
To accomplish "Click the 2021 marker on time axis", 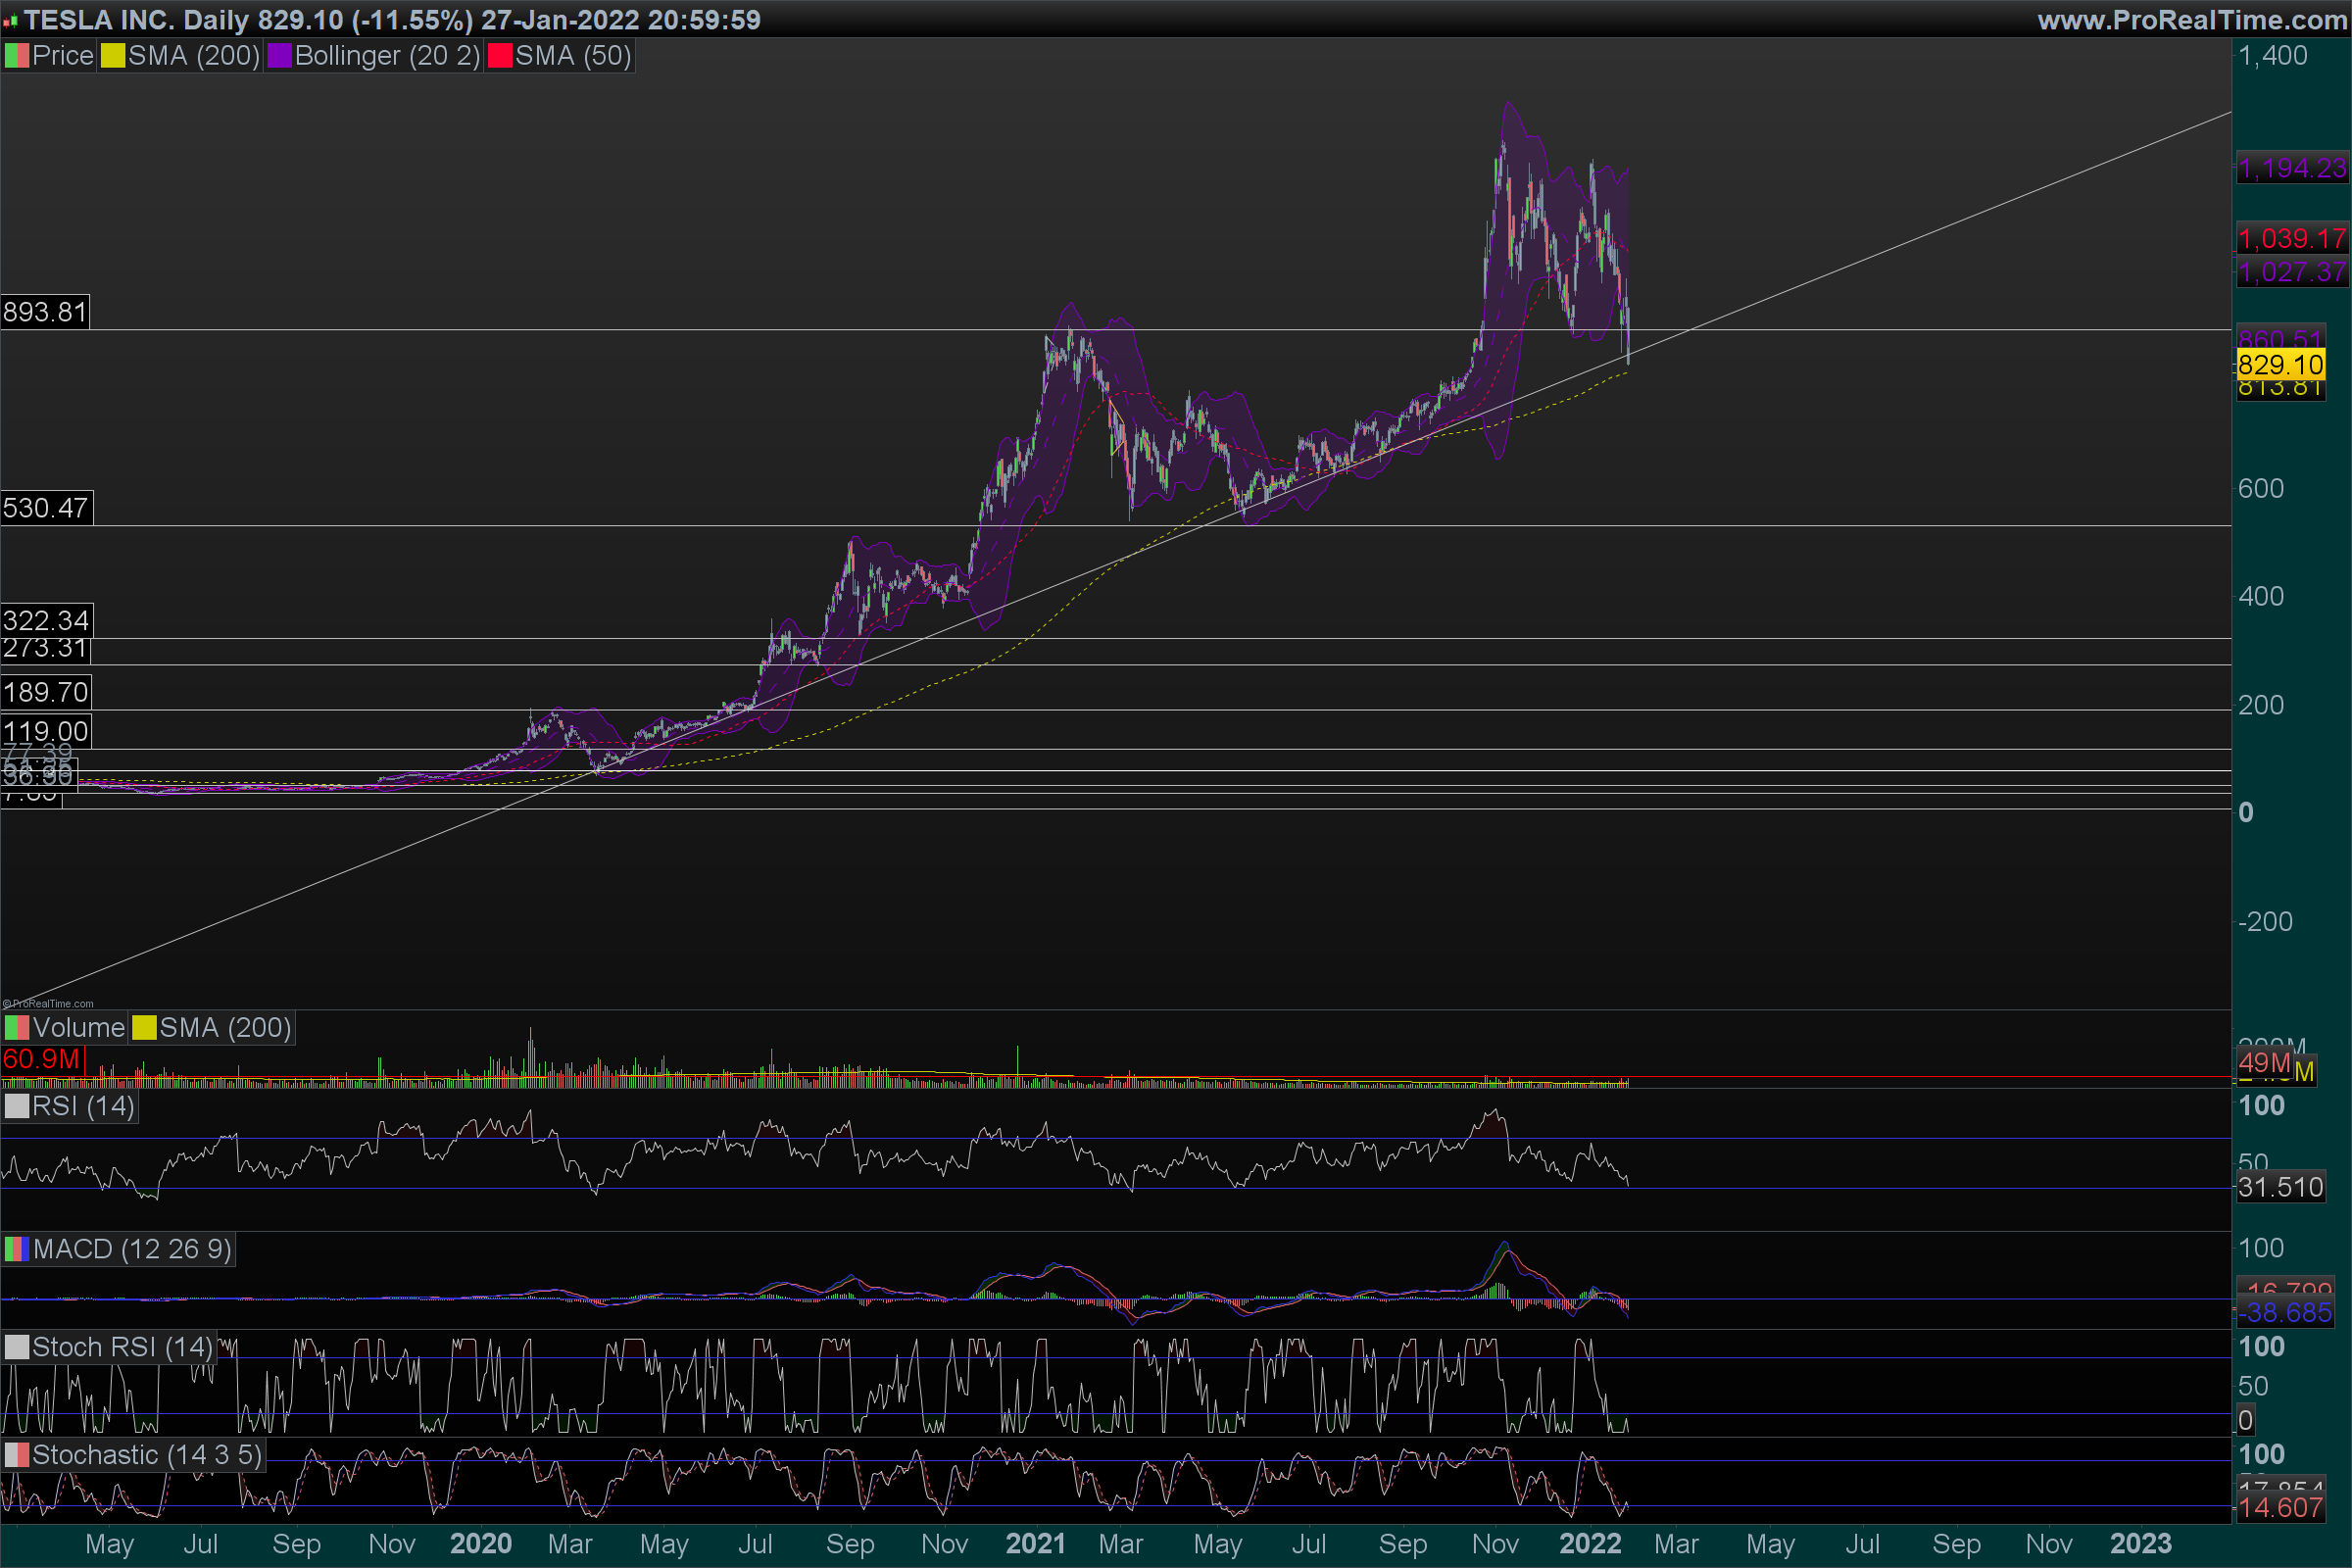I will click(x=1035, y=1544).
